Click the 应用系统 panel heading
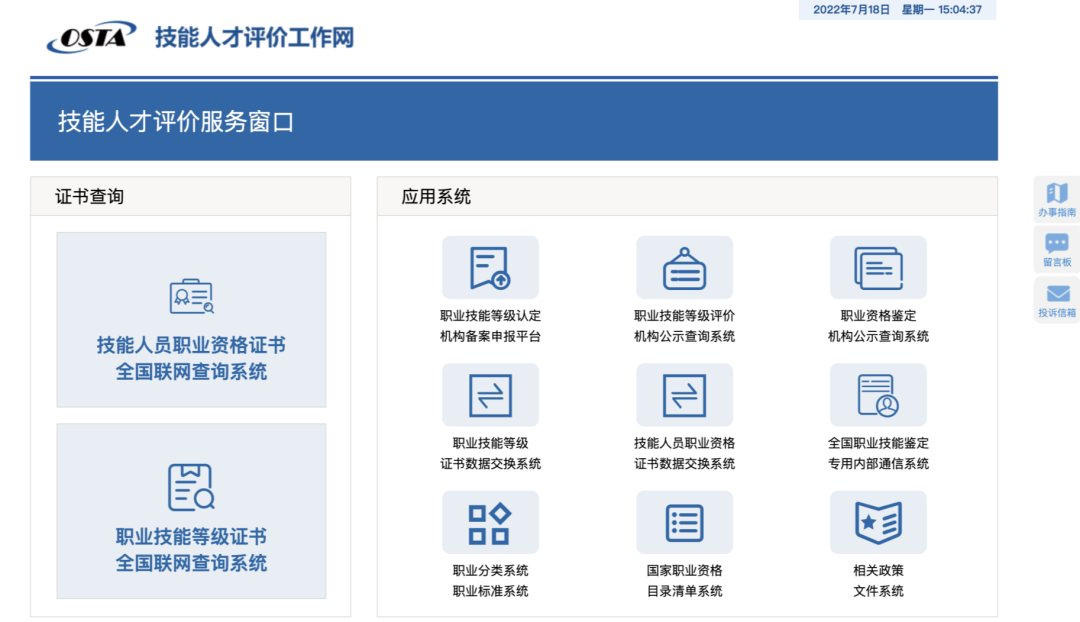Image resolution: width=1080 pixels, height=622 pixels. pos(436,197)
